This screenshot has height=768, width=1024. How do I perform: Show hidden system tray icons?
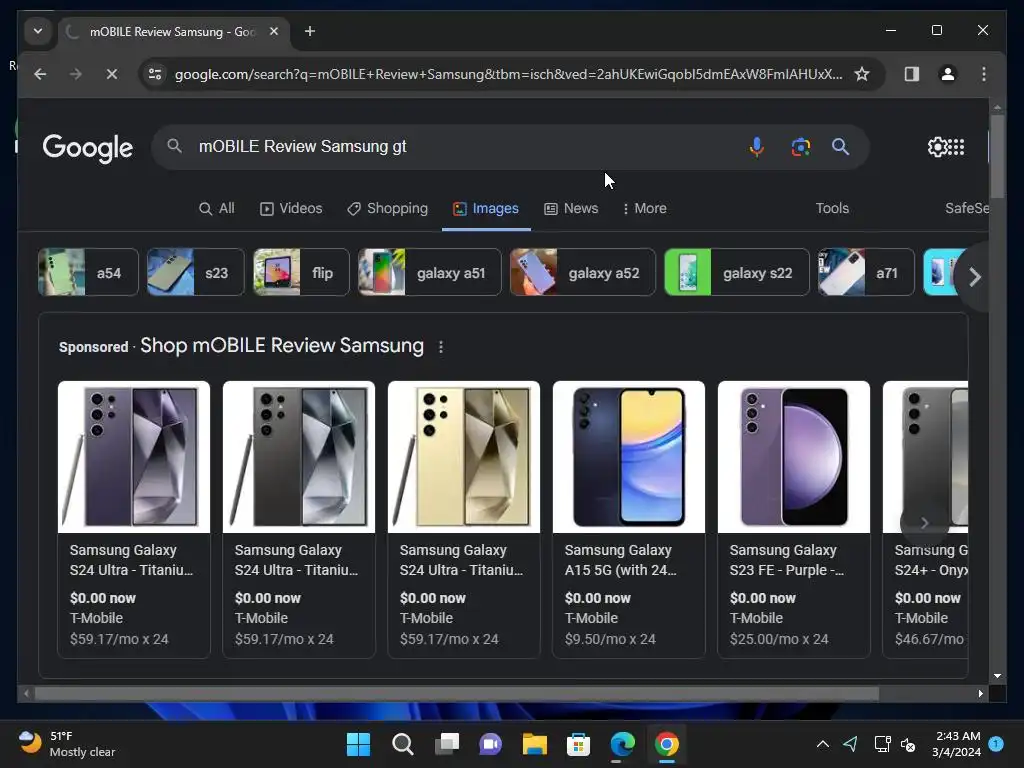tap(823, 744)
